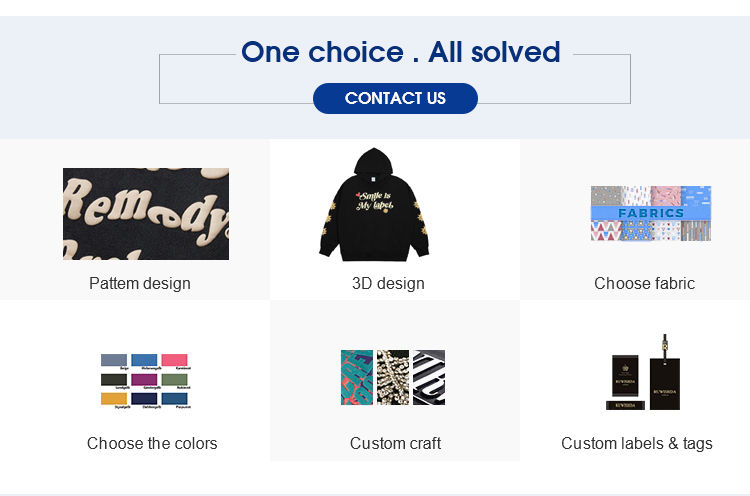Open the Choose fabric label
Viewport: 750px width, 496px height.
coord(644,283)
